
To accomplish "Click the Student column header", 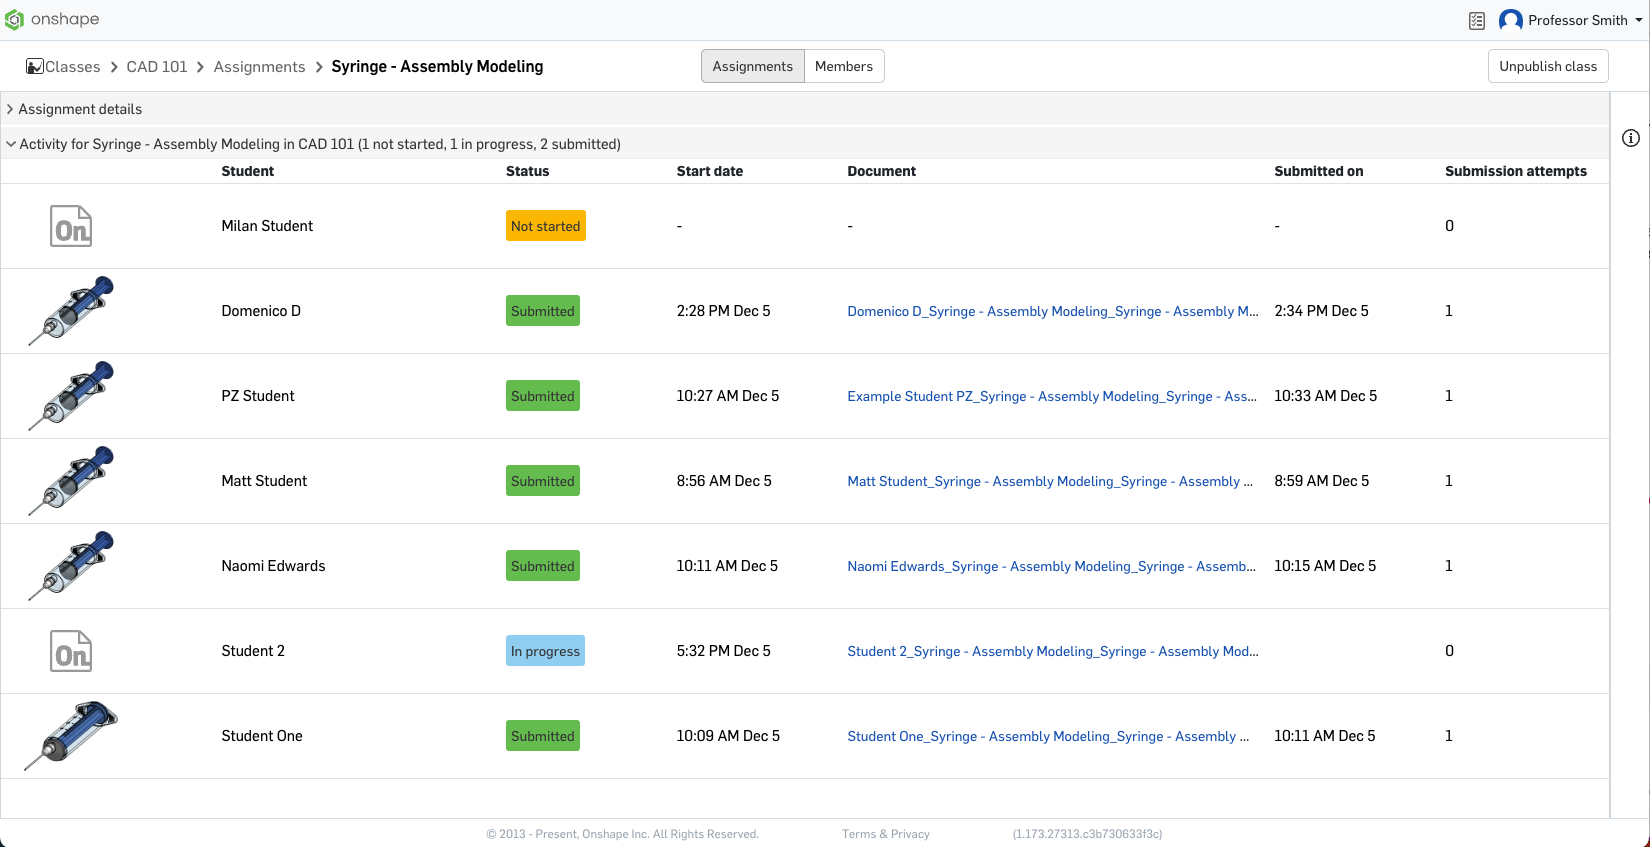I will [247, 171].
